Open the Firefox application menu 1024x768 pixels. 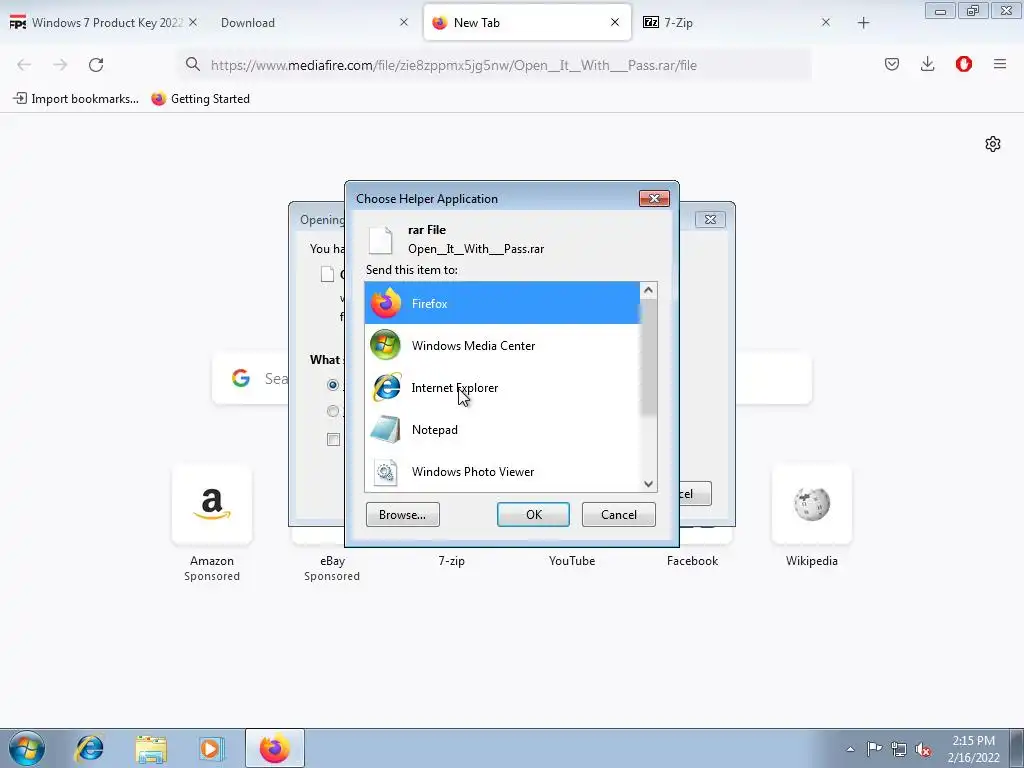pos(1000,64)
